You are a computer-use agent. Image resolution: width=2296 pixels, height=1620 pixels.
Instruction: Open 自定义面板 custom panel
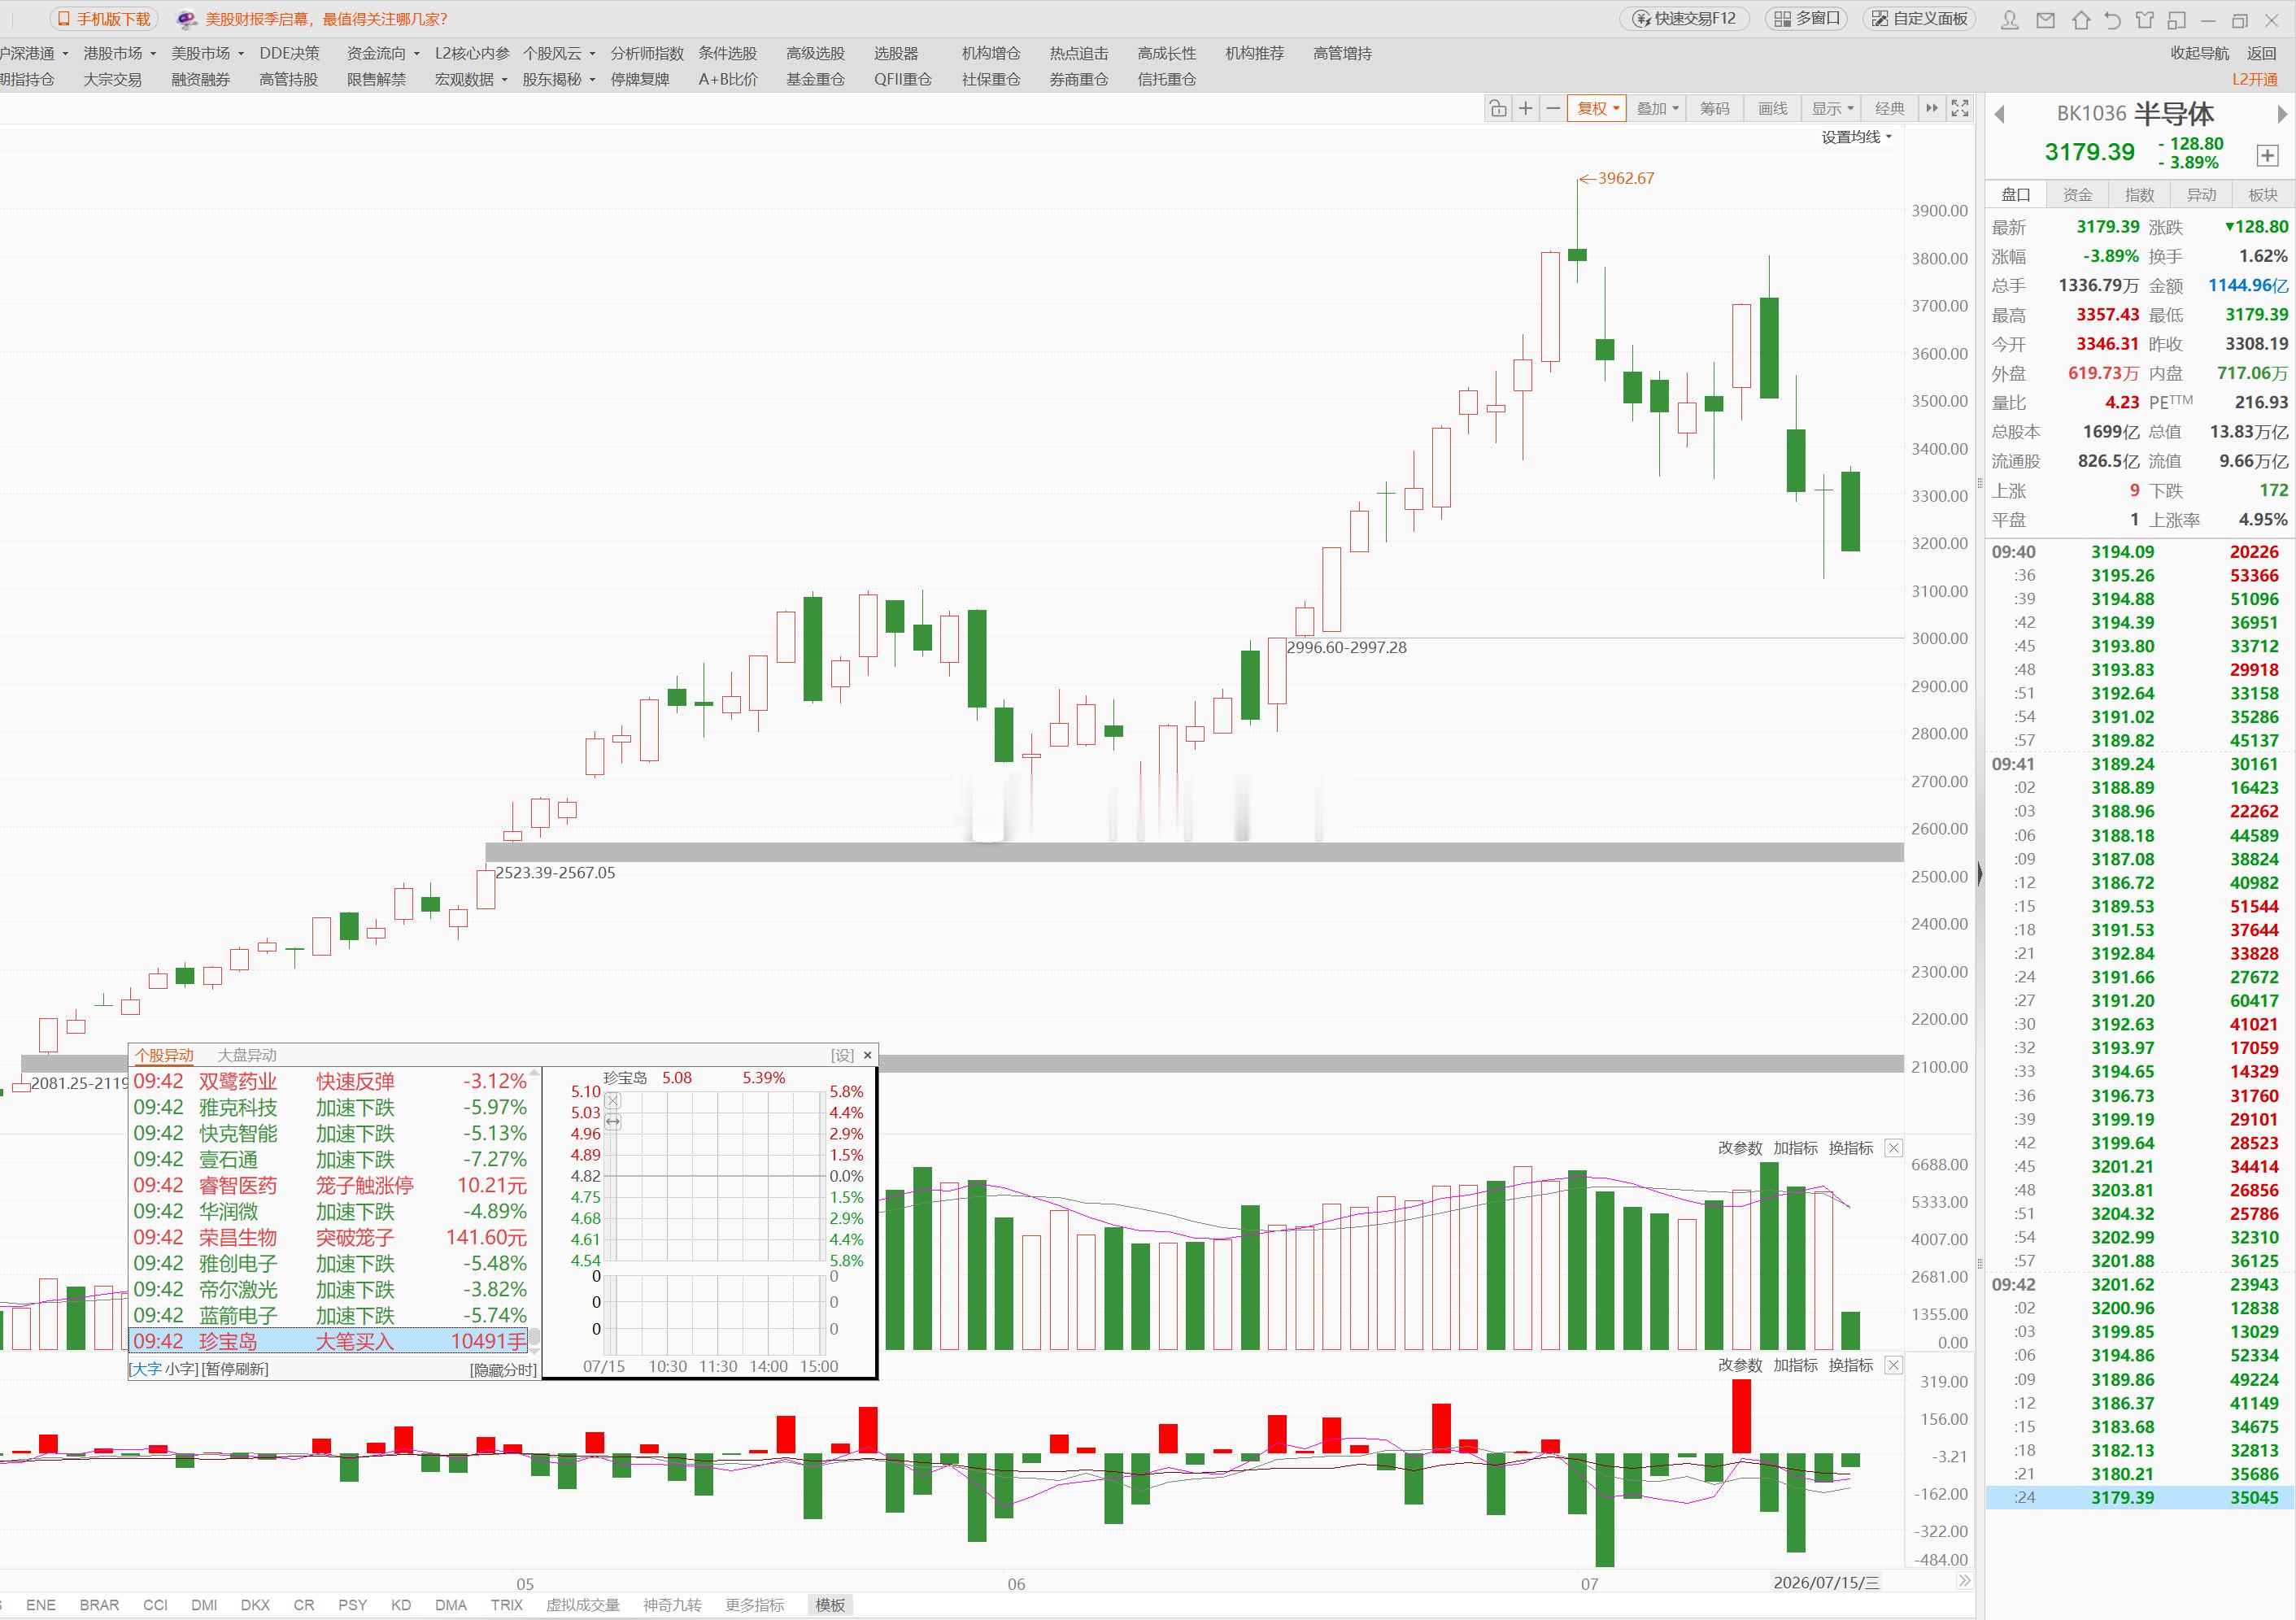[x=1920, y=19]
